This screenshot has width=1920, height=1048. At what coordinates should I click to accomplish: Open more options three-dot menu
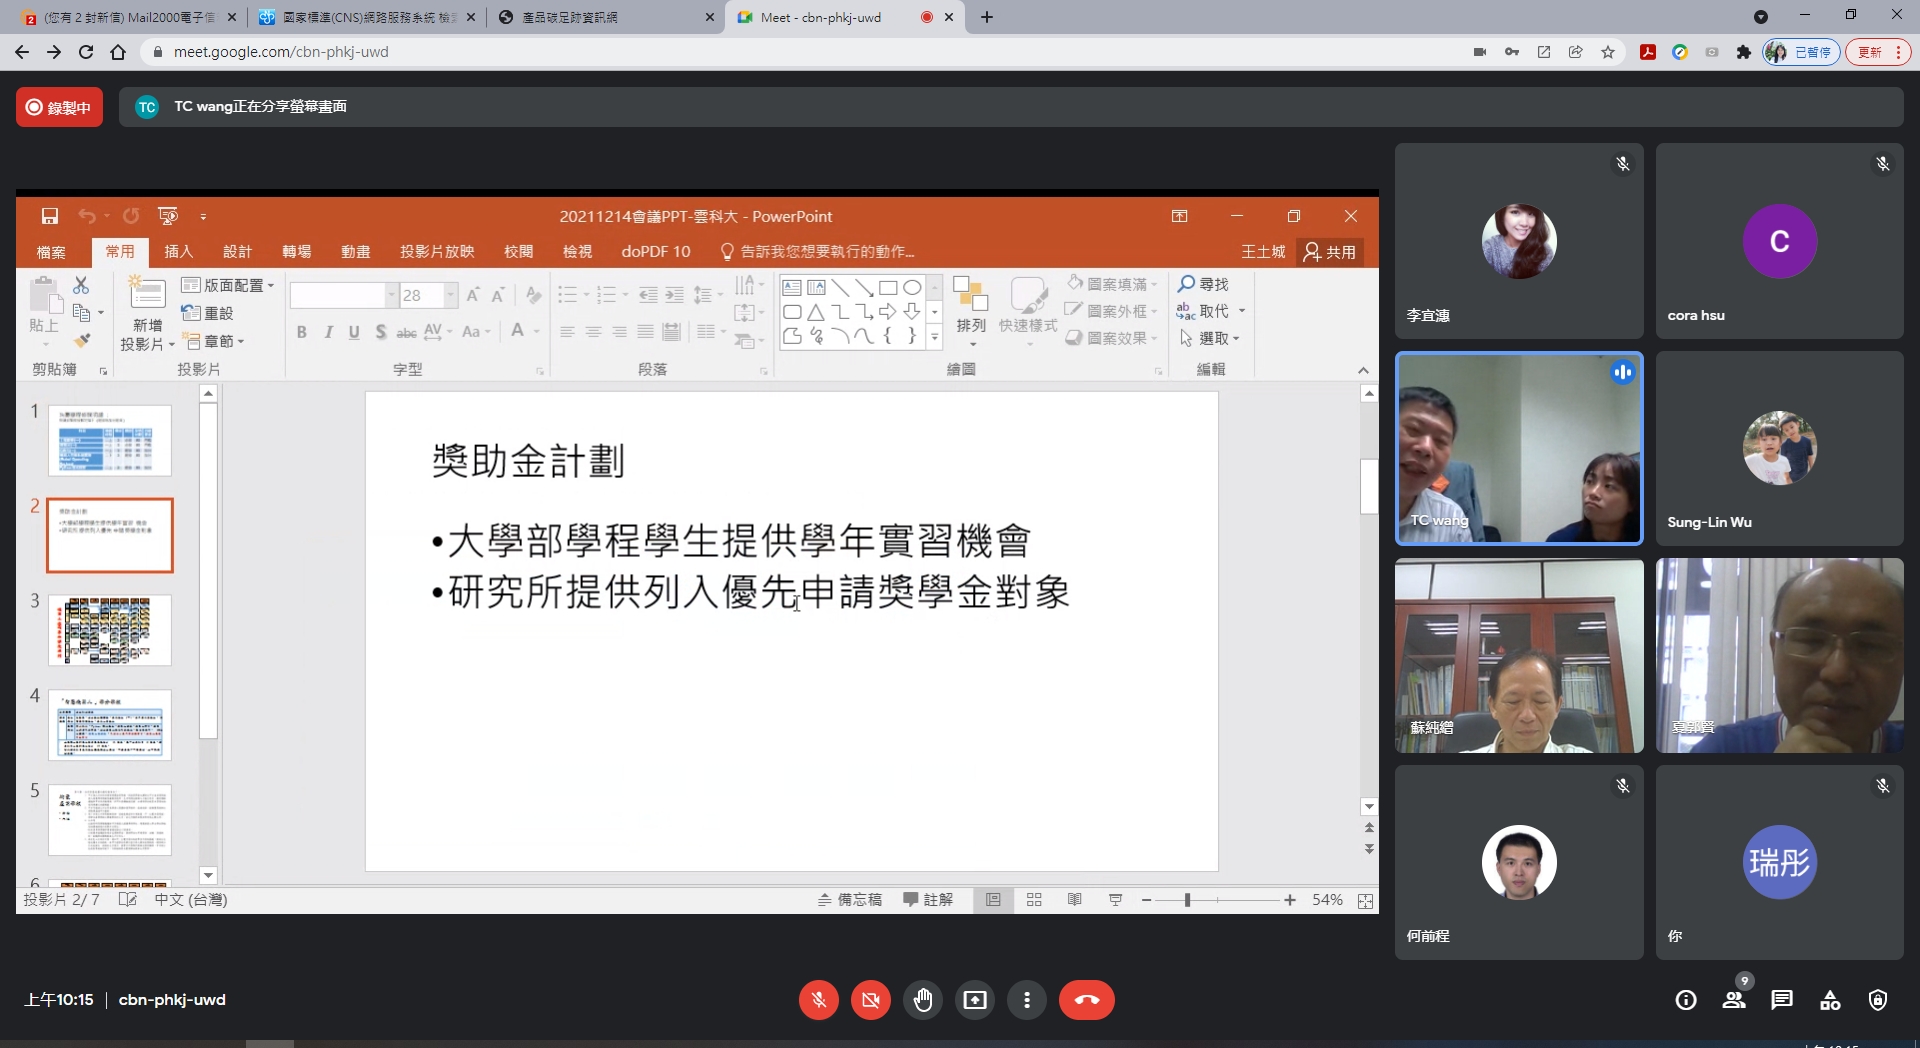click(1027, 1000)
